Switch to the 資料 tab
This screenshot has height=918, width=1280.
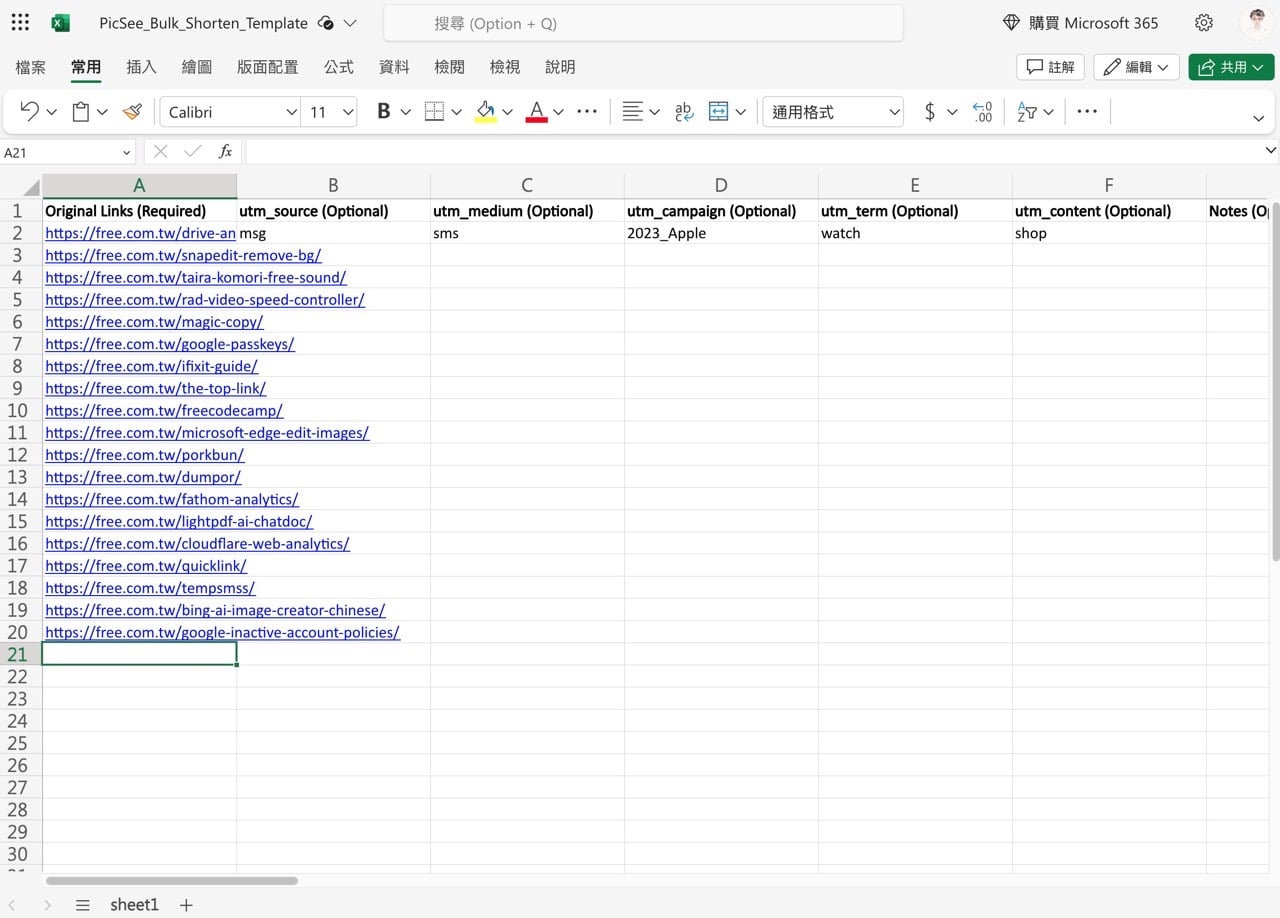[394, 67]
